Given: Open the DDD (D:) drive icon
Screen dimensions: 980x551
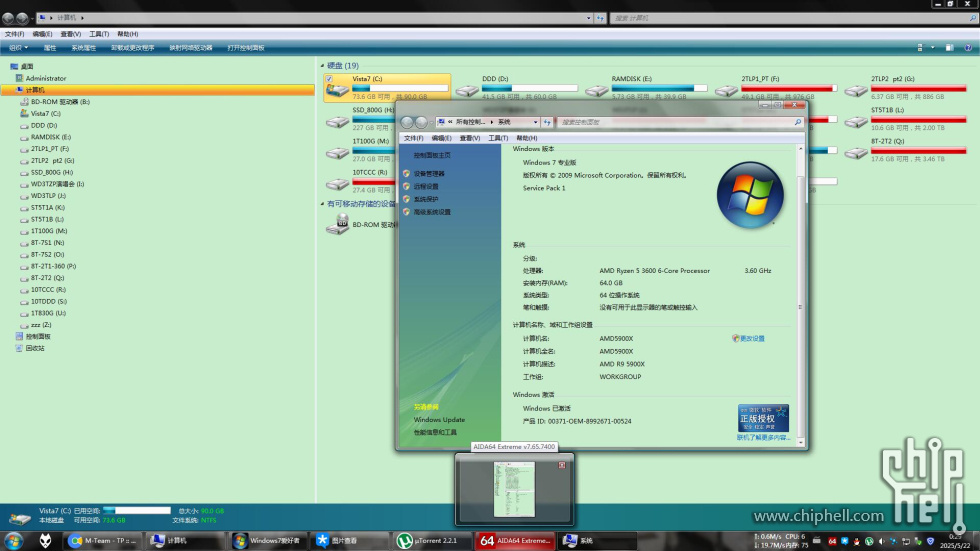Looking at the screenshot, I should [467, 91].
